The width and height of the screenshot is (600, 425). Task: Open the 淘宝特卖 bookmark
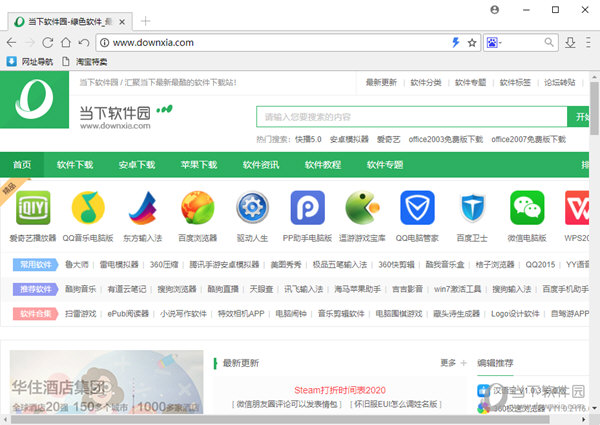pos(85,62)
